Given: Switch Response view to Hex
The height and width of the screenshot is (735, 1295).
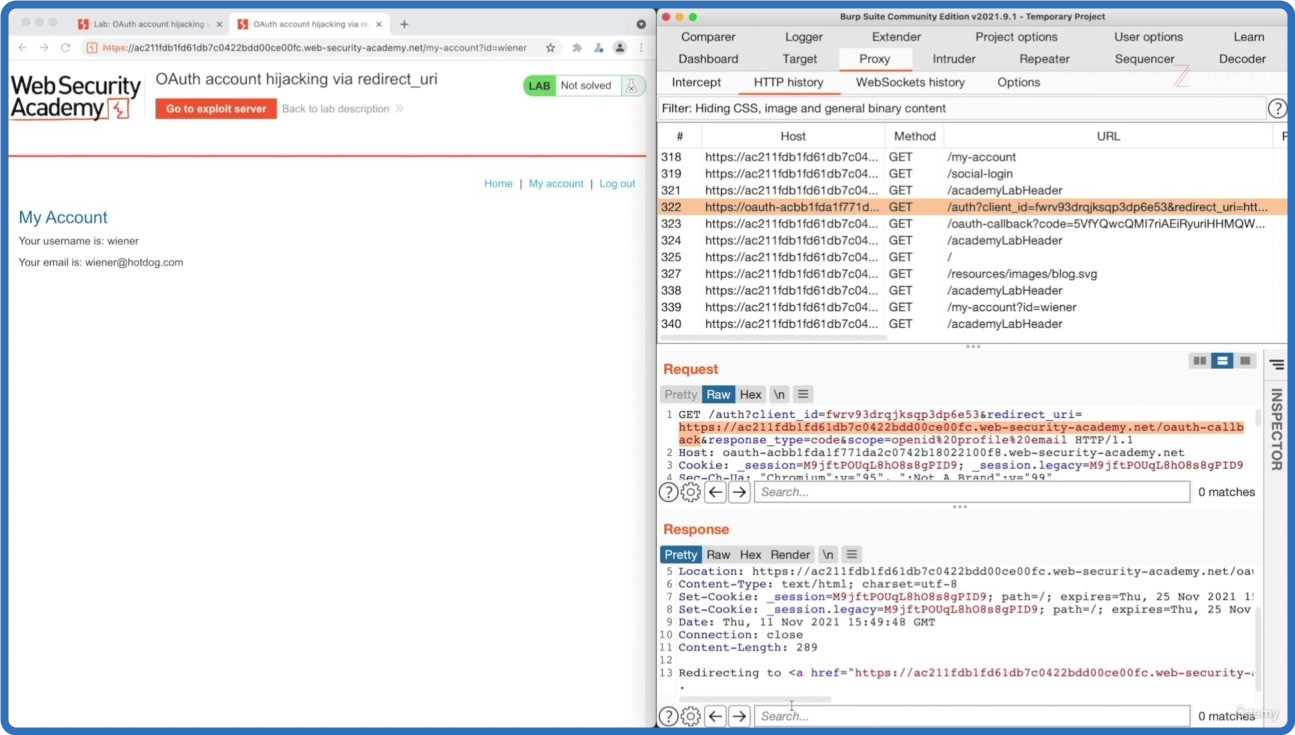Looking at the screenshot, I should click(x=751, y=554).
